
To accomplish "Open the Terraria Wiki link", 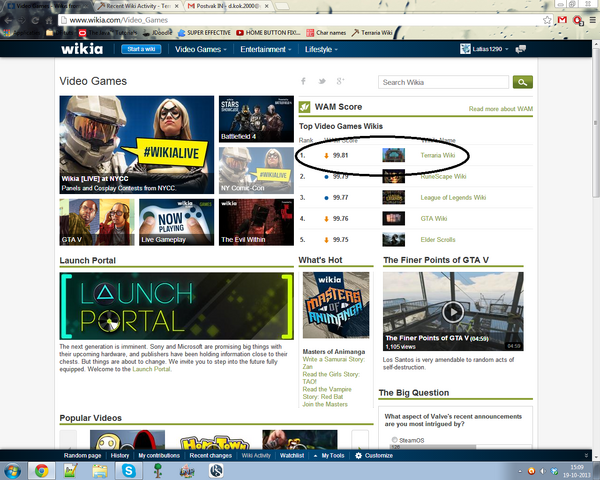I will click(x=438, y=155).
